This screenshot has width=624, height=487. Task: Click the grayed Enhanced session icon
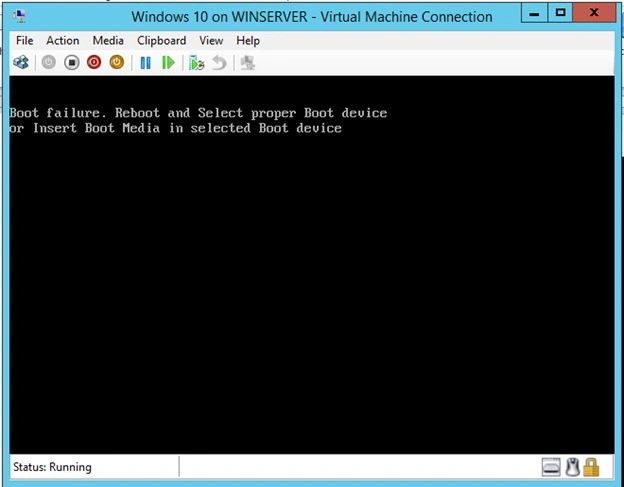[x=247, y=63]
